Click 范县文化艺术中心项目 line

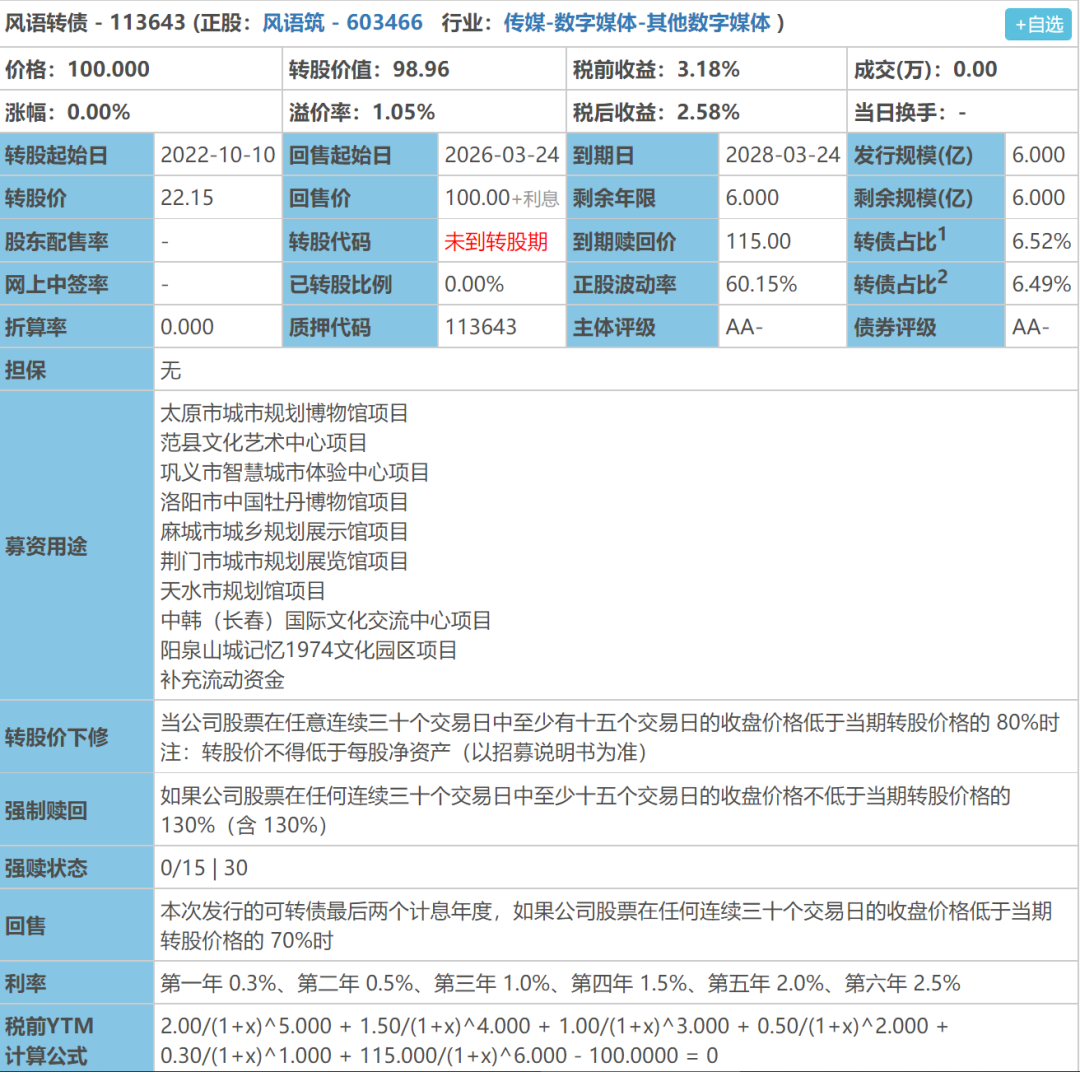[263, 442]
